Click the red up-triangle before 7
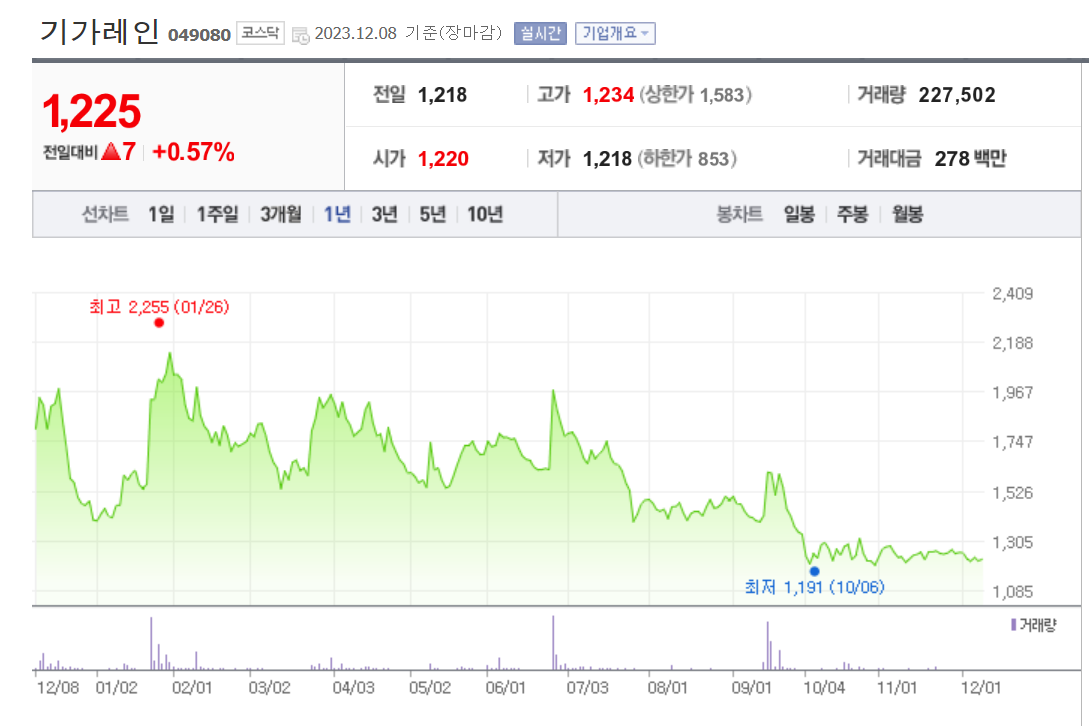The width and height of the screenshot is (1089, 726). (x=111, y=151)
